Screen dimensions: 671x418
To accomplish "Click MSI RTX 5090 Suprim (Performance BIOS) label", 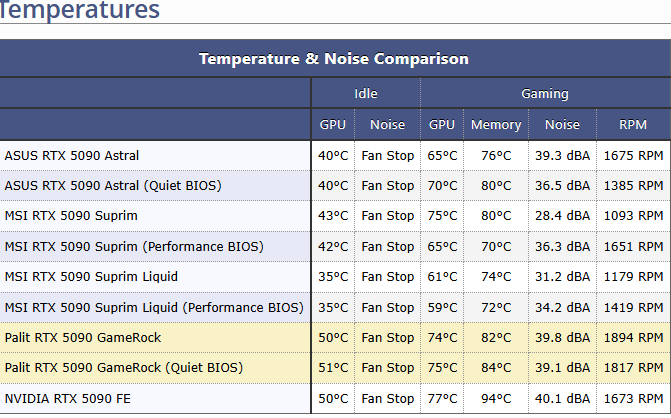I will click(133, 246).
